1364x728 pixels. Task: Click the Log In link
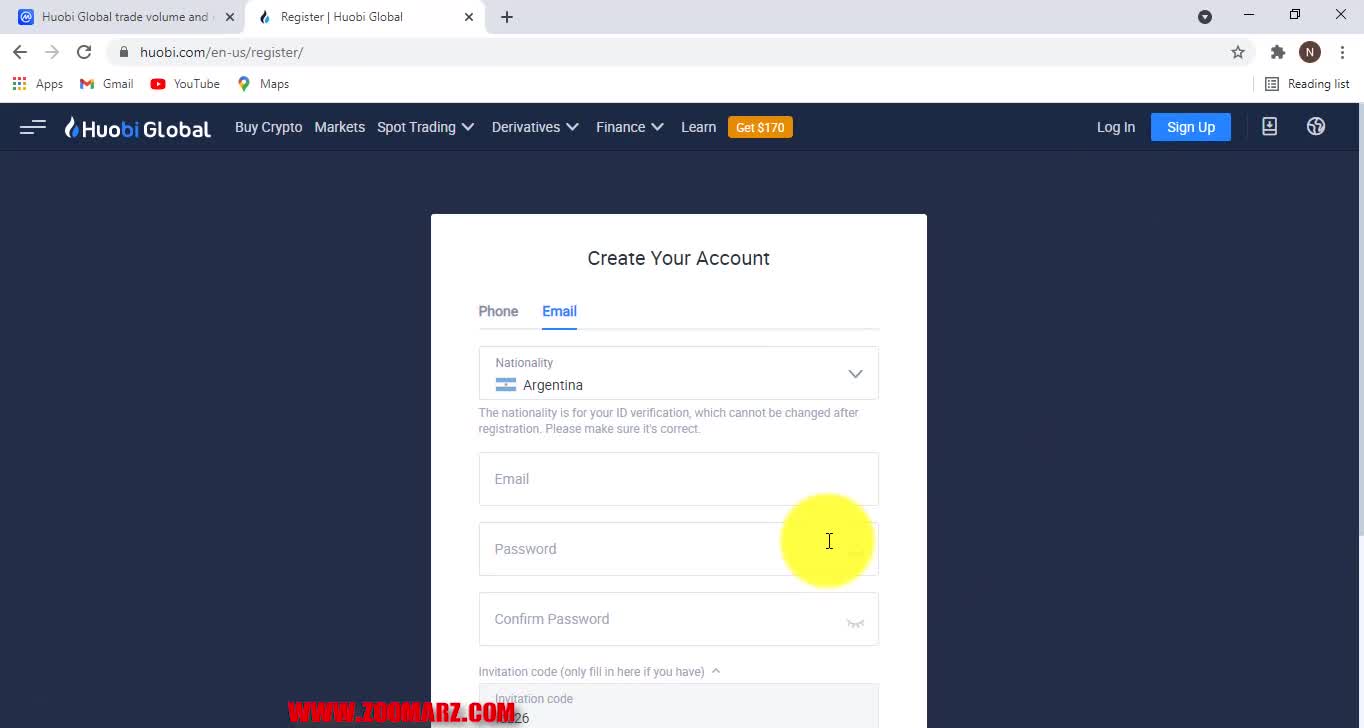point(1116,127)
